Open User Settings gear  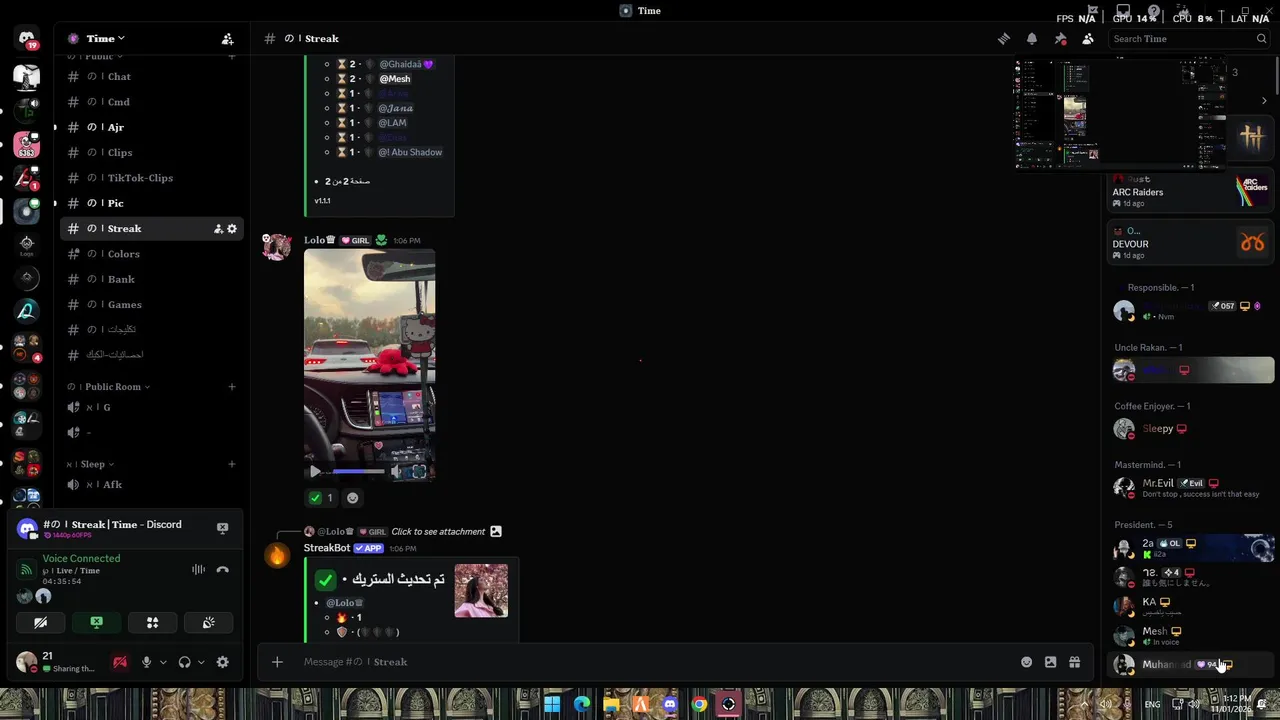222,662
